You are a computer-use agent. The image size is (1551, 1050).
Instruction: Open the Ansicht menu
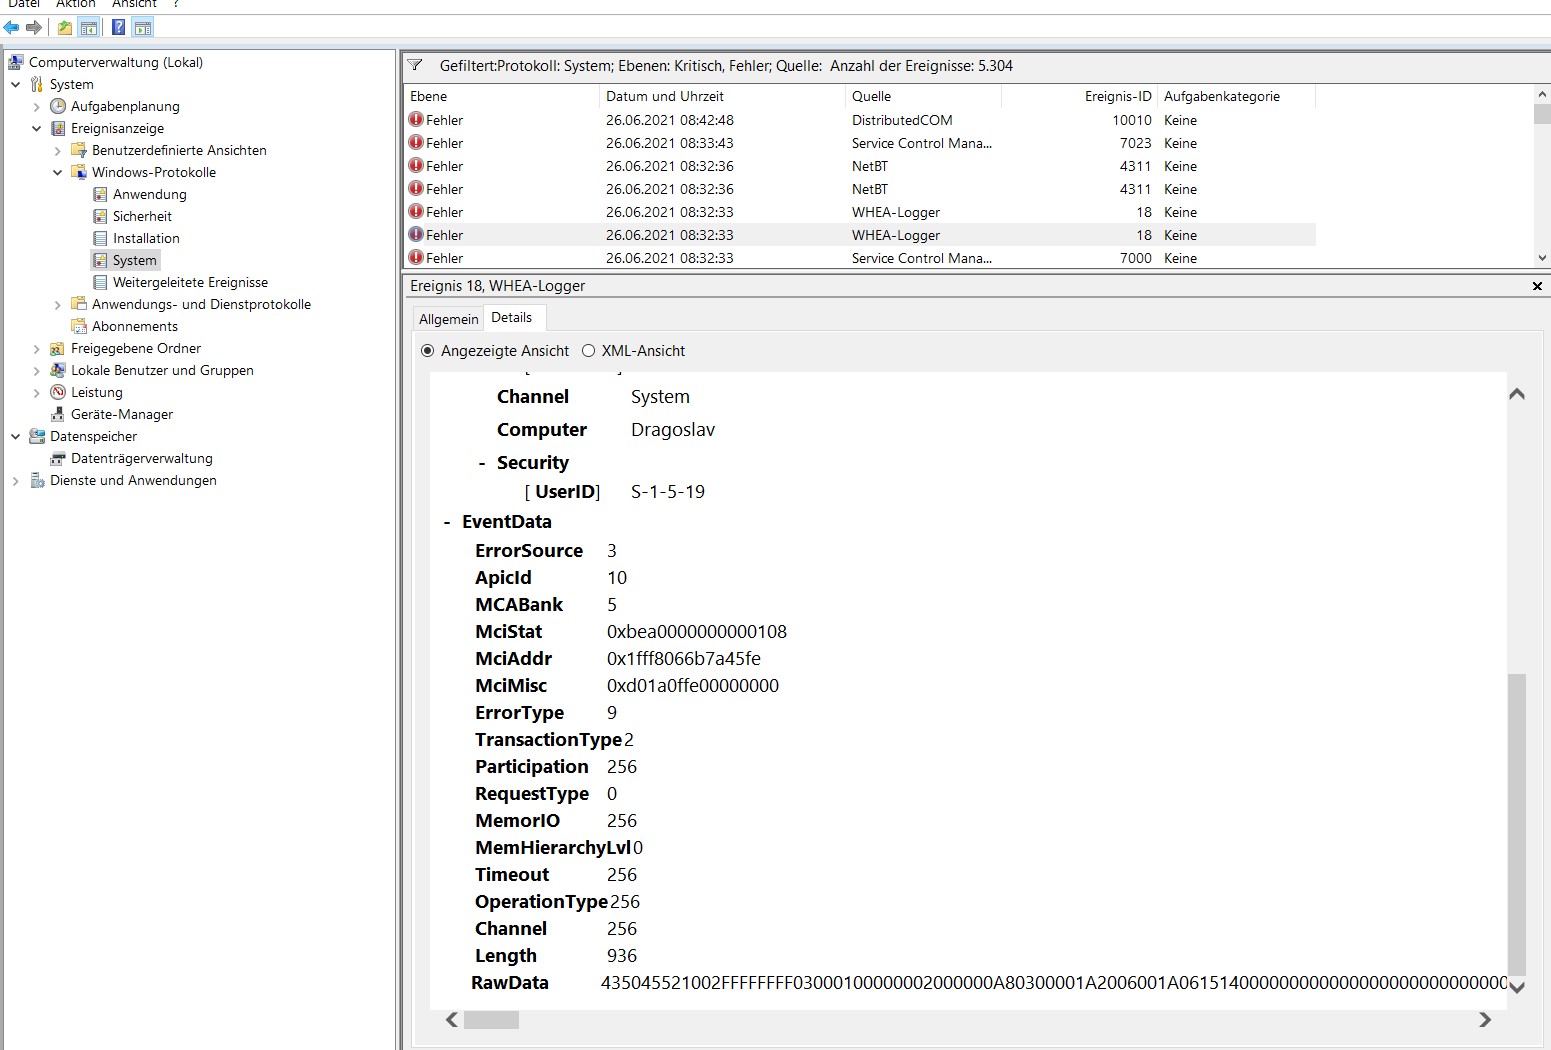point(134,4)
